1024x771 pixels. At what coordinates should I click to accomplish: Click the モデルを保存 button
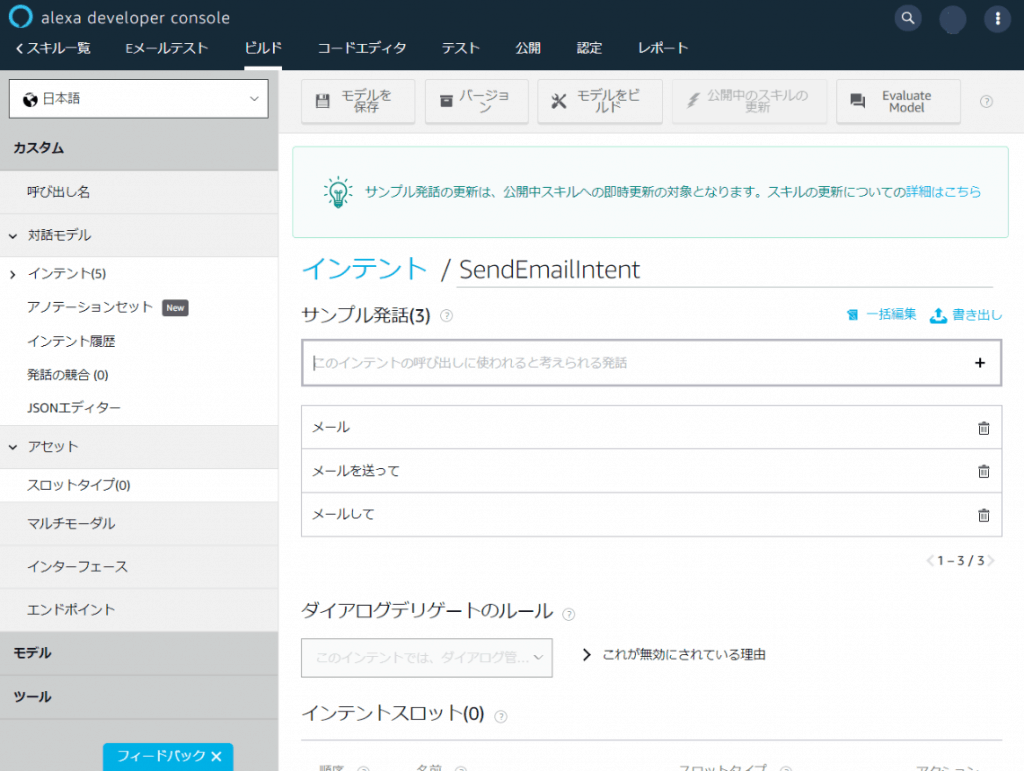pyautogui.click(x=358, y=101)
